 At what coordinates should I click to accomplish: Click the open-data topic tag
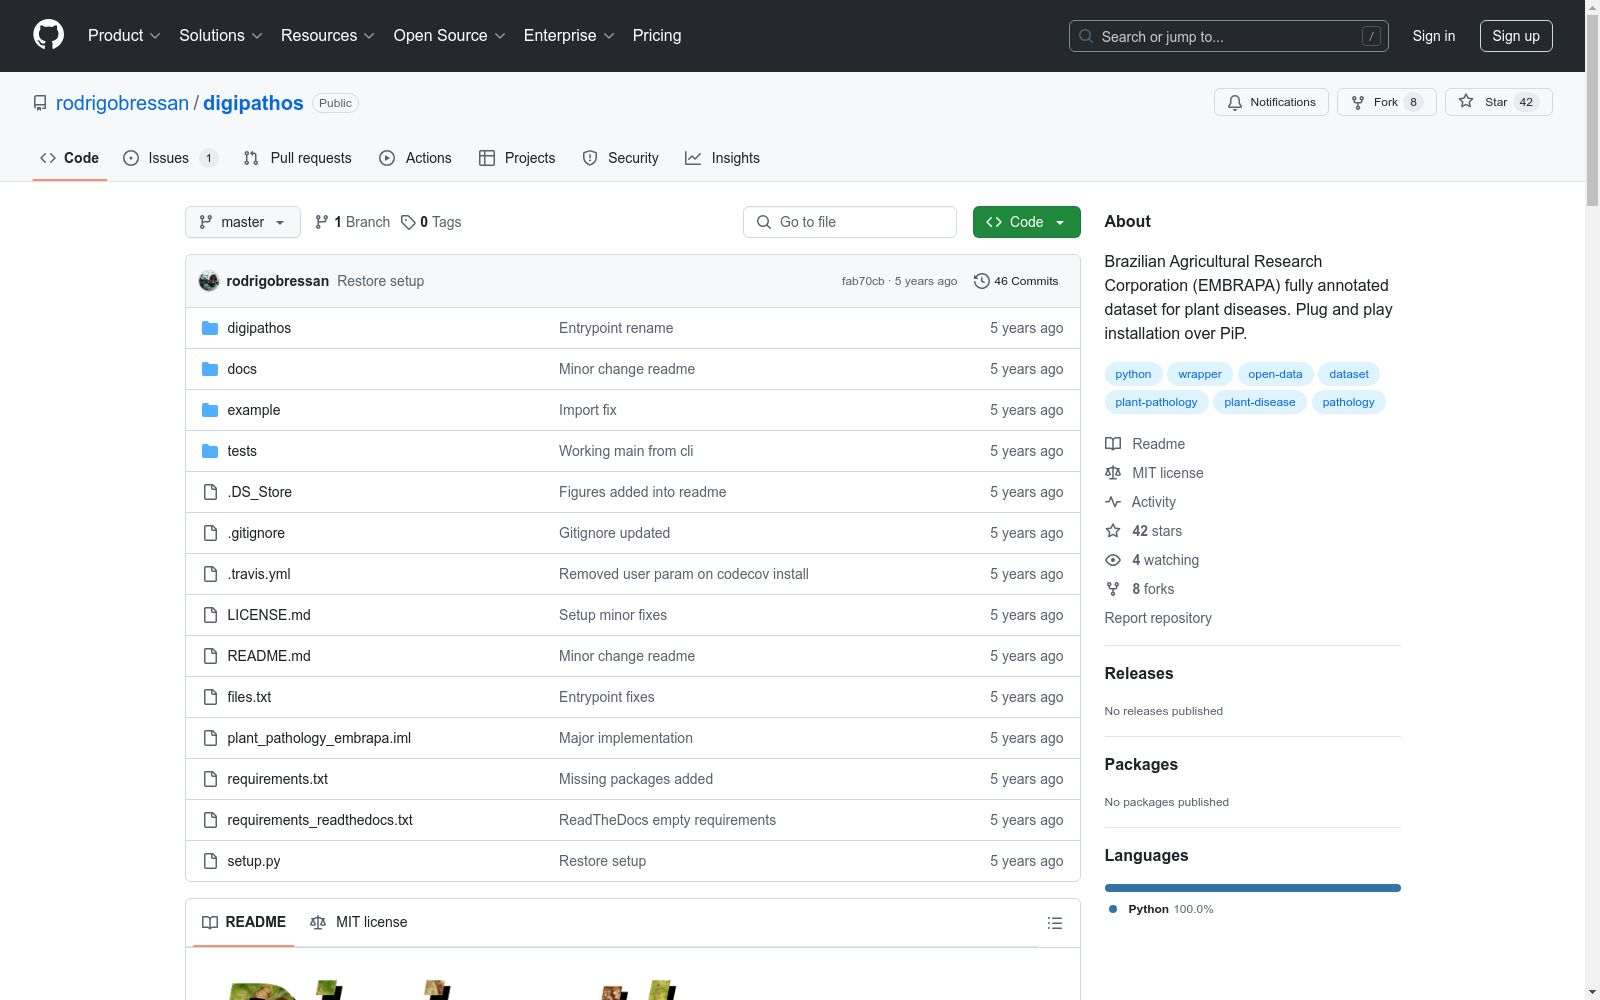tap(1275, 374)
